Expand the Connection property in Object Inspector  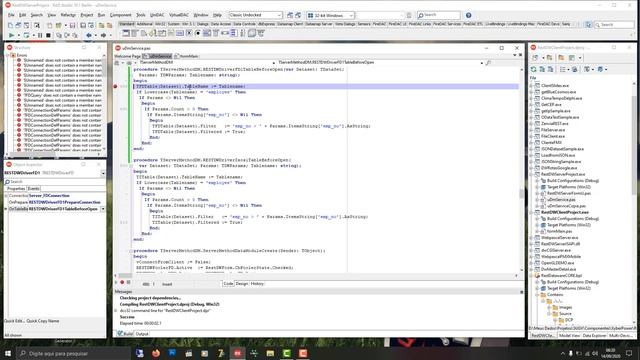pos(6,196)
